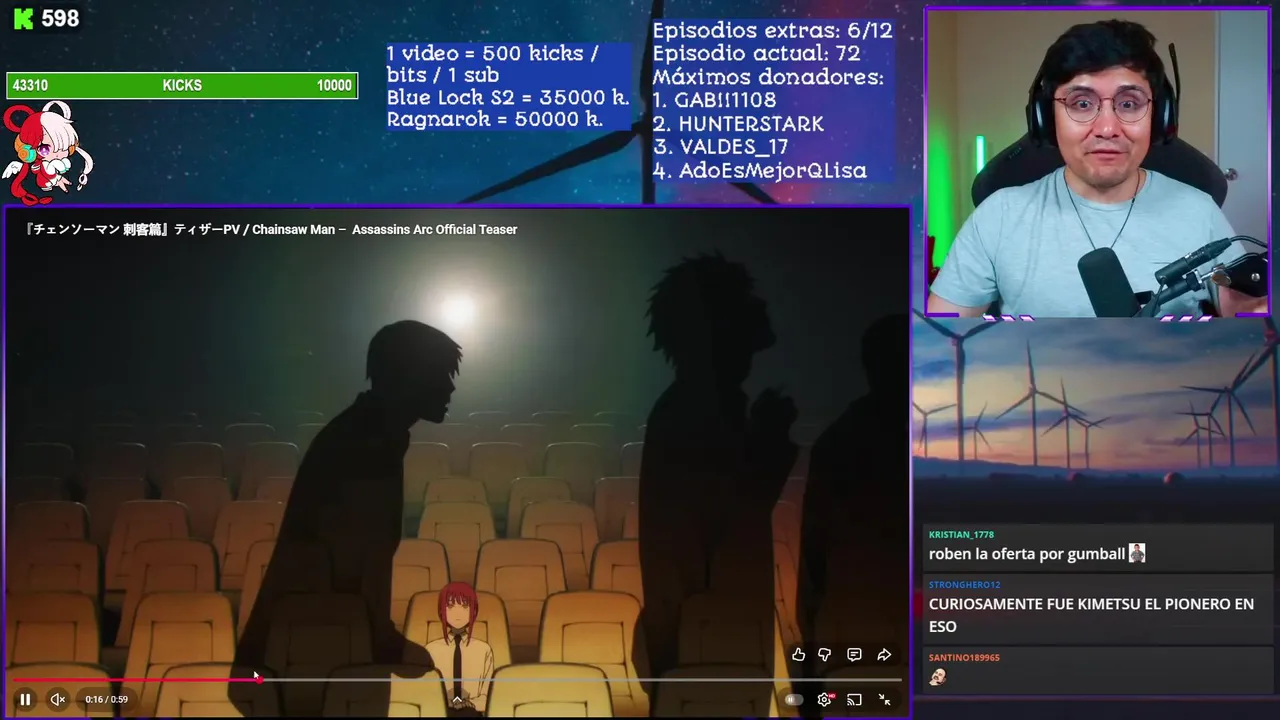Click the green KICKS goal bar
This screenshot has height=720, width=1280.
(x=182, y=85)
